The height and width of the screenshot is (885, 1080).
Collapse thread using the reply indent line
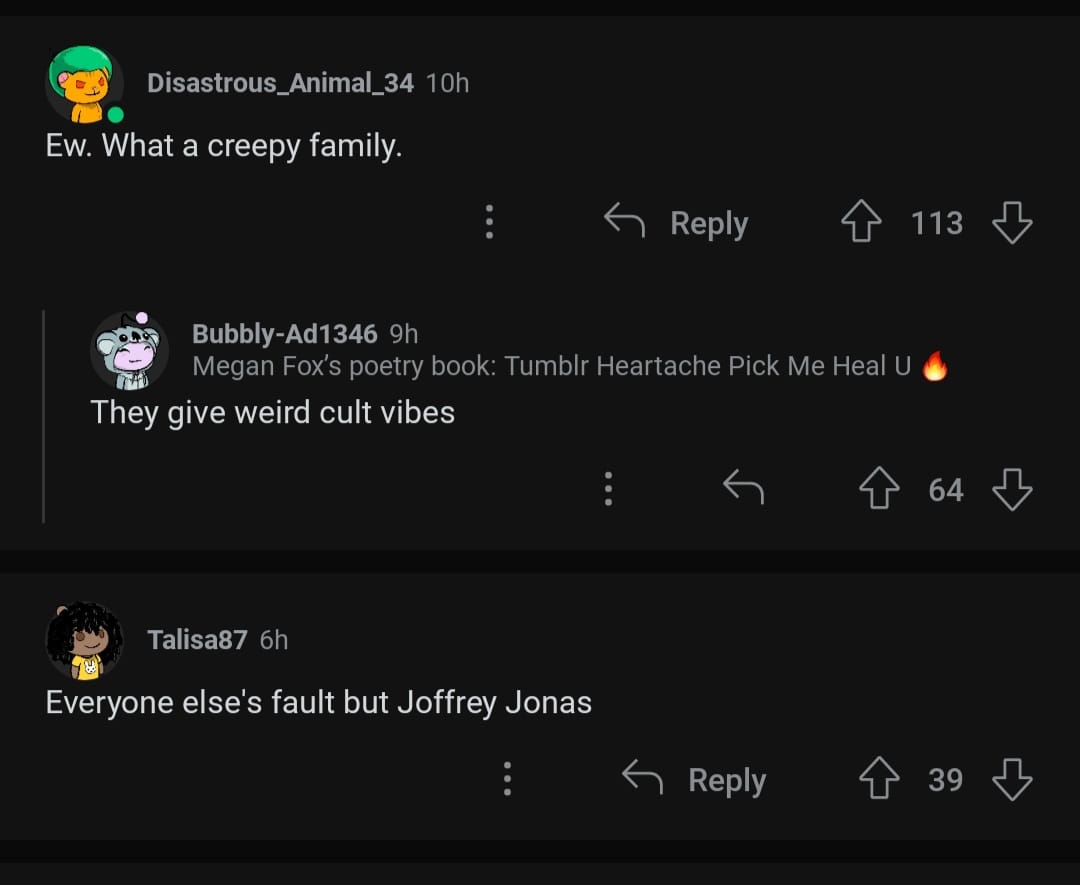click(43, 416)
